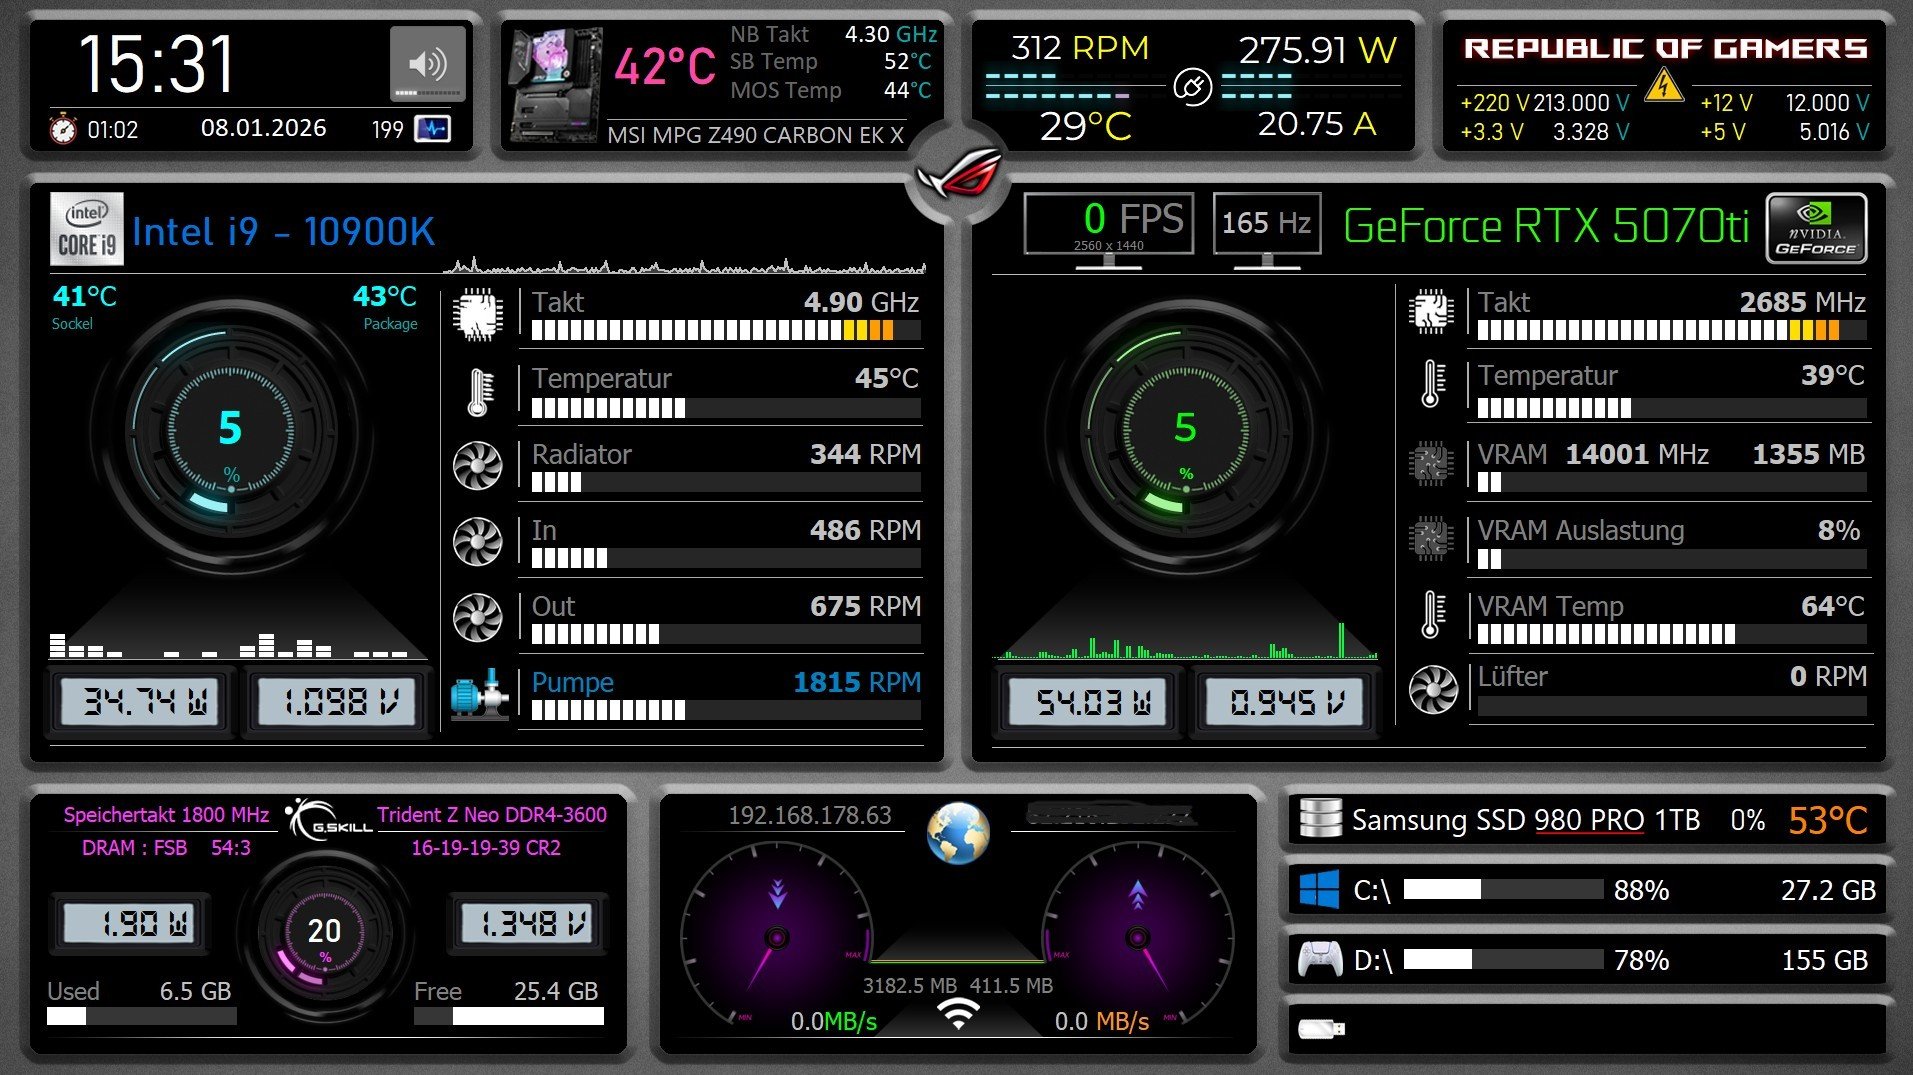Click the CPU usage circular gauge

[x=231, y=432]
